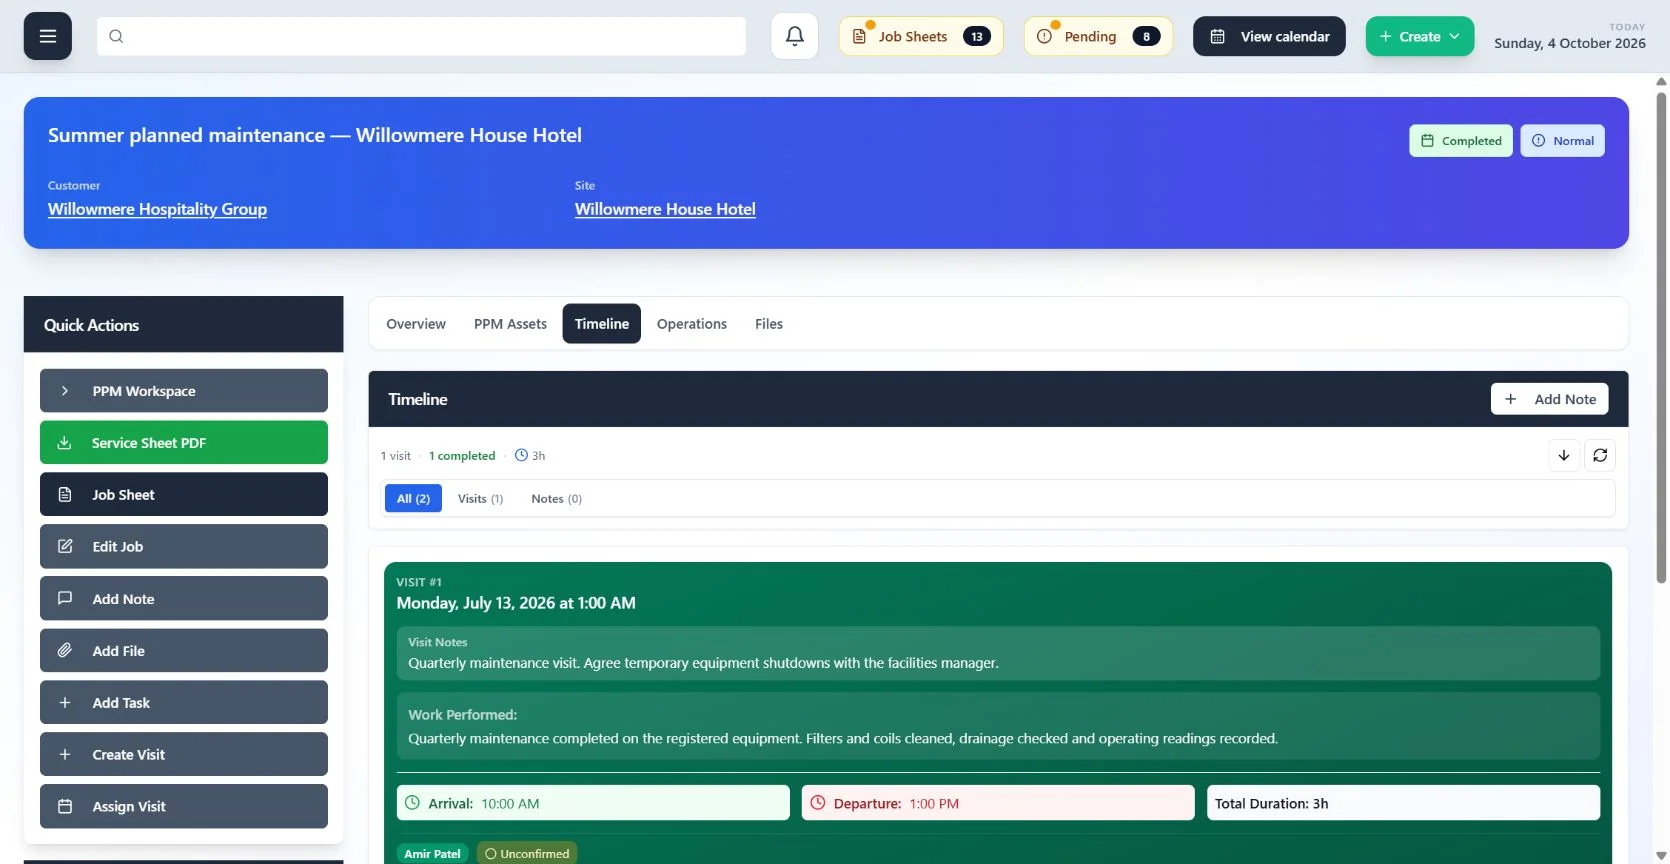
Task: Open Pending items button
Action: 1098,36
